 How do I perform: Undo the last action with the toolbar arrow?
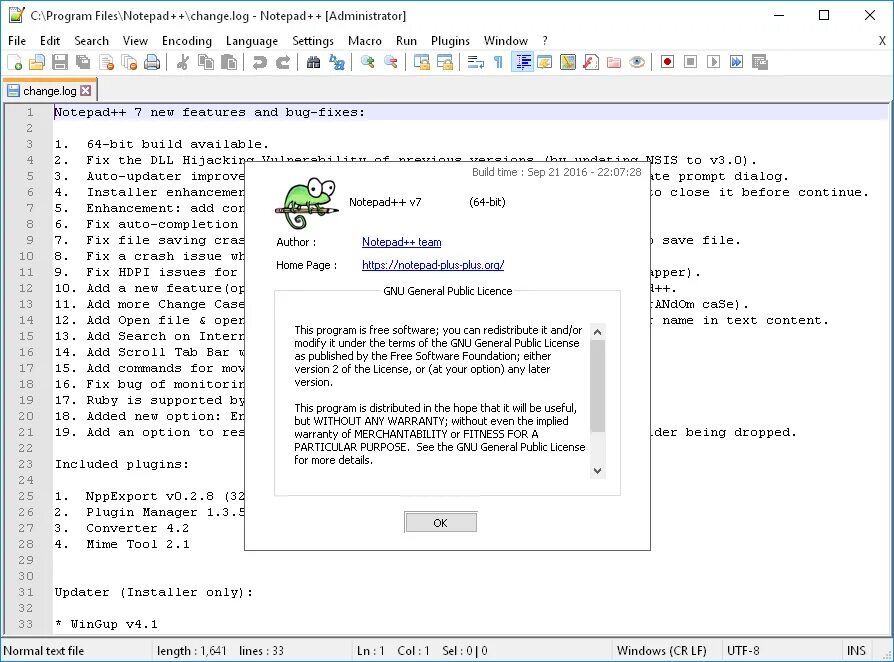click(x=259, y=62)
